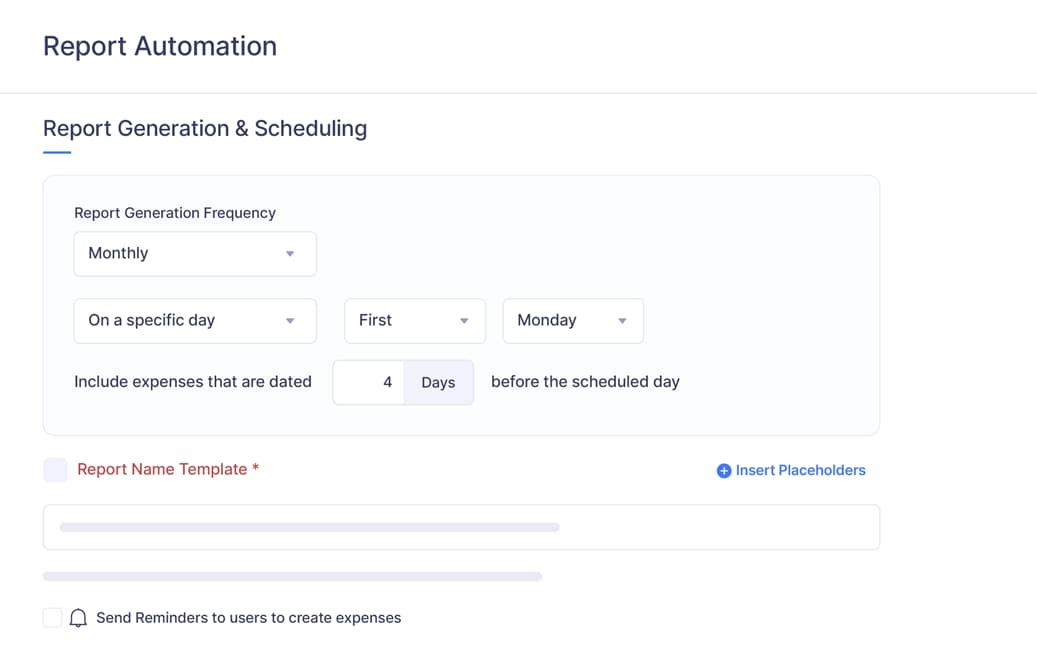1037x663 pixels.
Task: Click the chevron on "On a specific day"
Action: pos(291,321)
